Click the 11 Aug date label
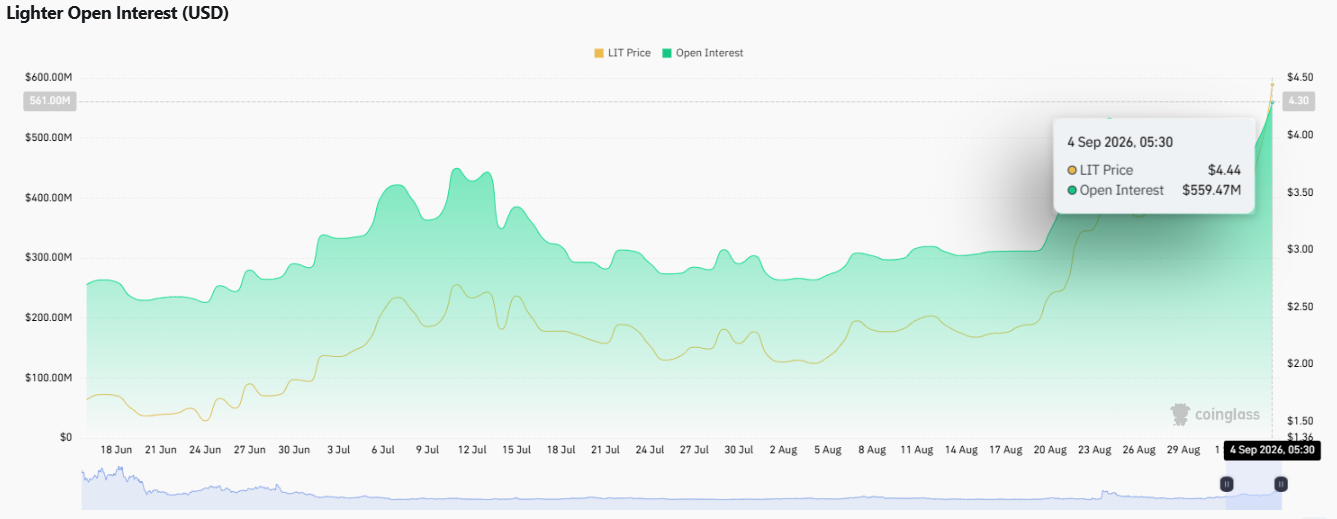The height and width of the screenshot is (519, 1337). click(x=916, y=450)
